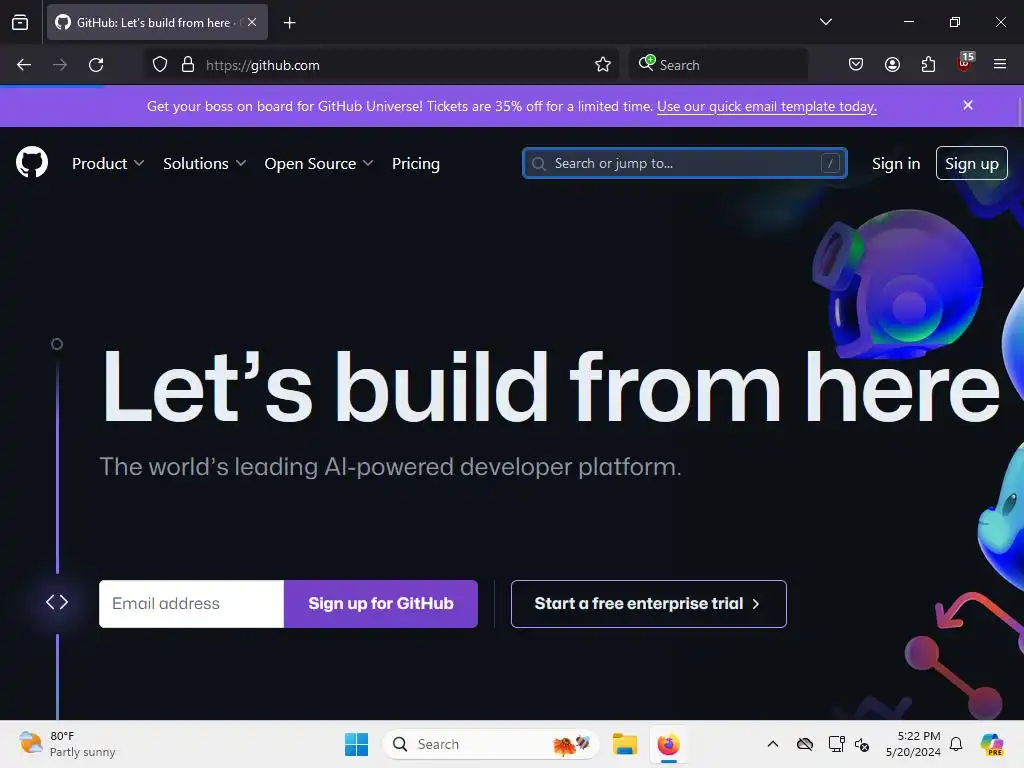
Task: Open Firefox recent browsing tab list icon
Action: point(20,22)
